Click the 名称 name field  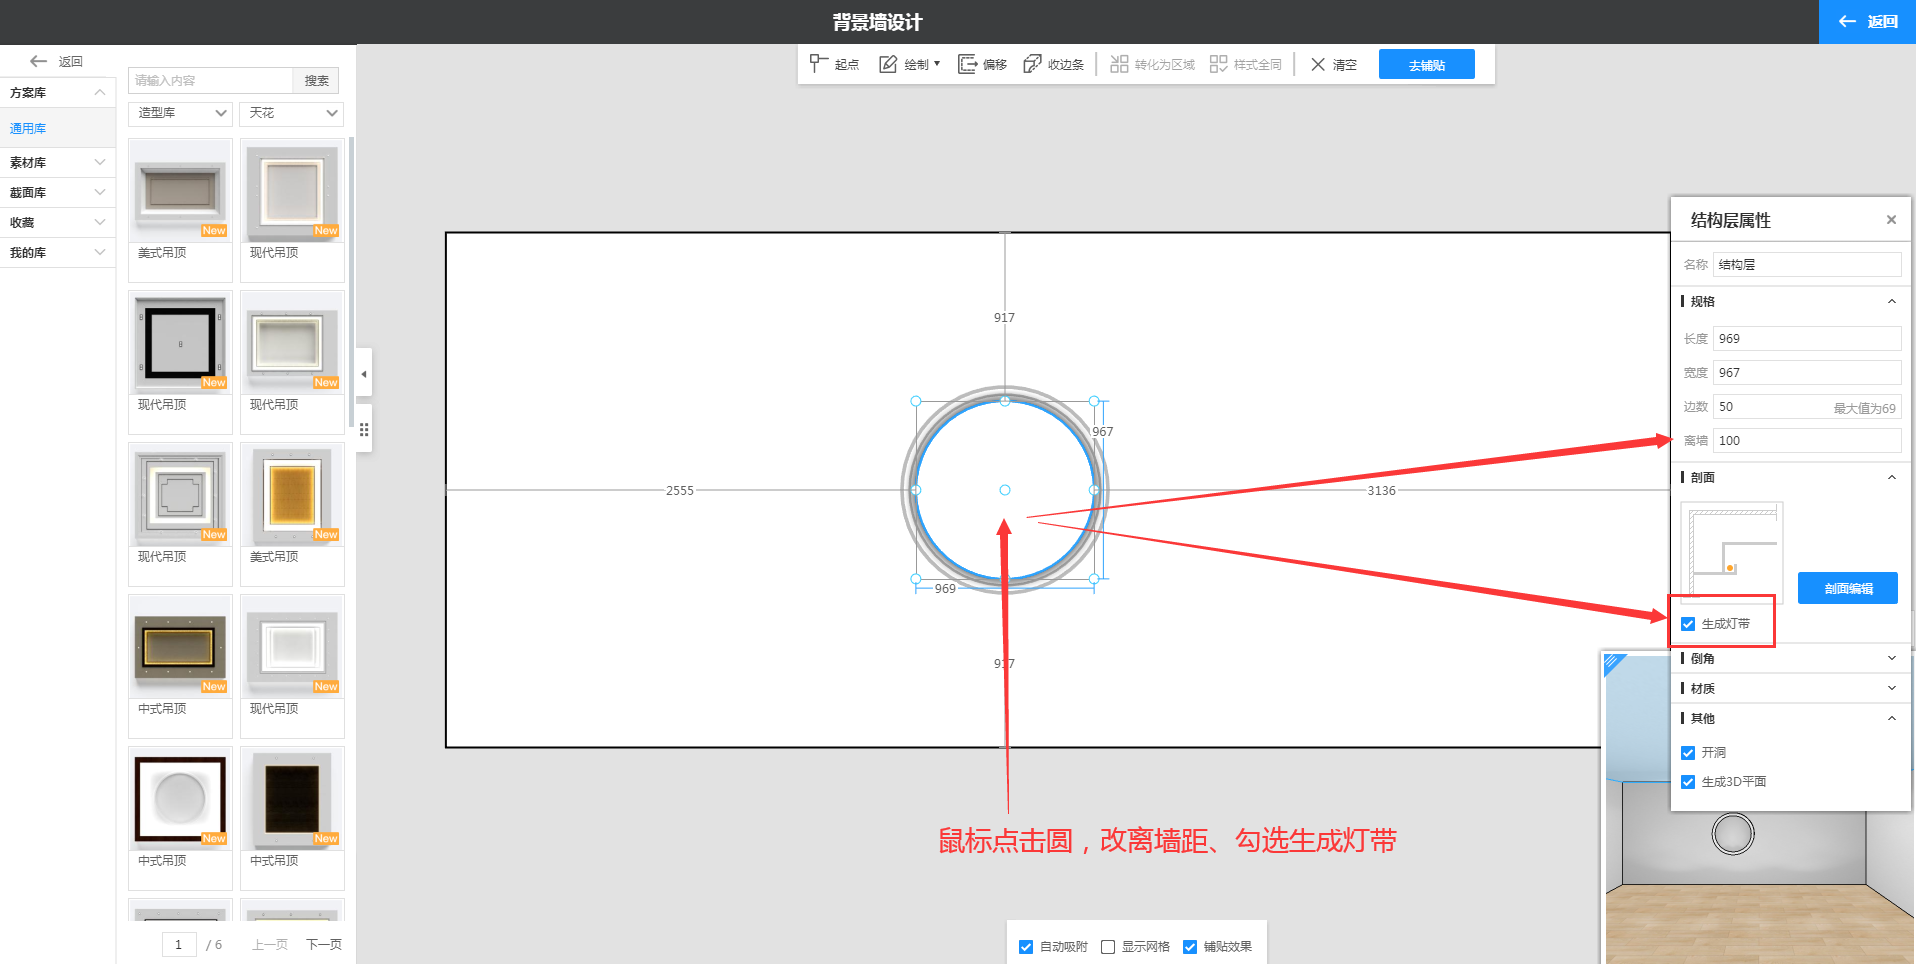pos(1807,264)
